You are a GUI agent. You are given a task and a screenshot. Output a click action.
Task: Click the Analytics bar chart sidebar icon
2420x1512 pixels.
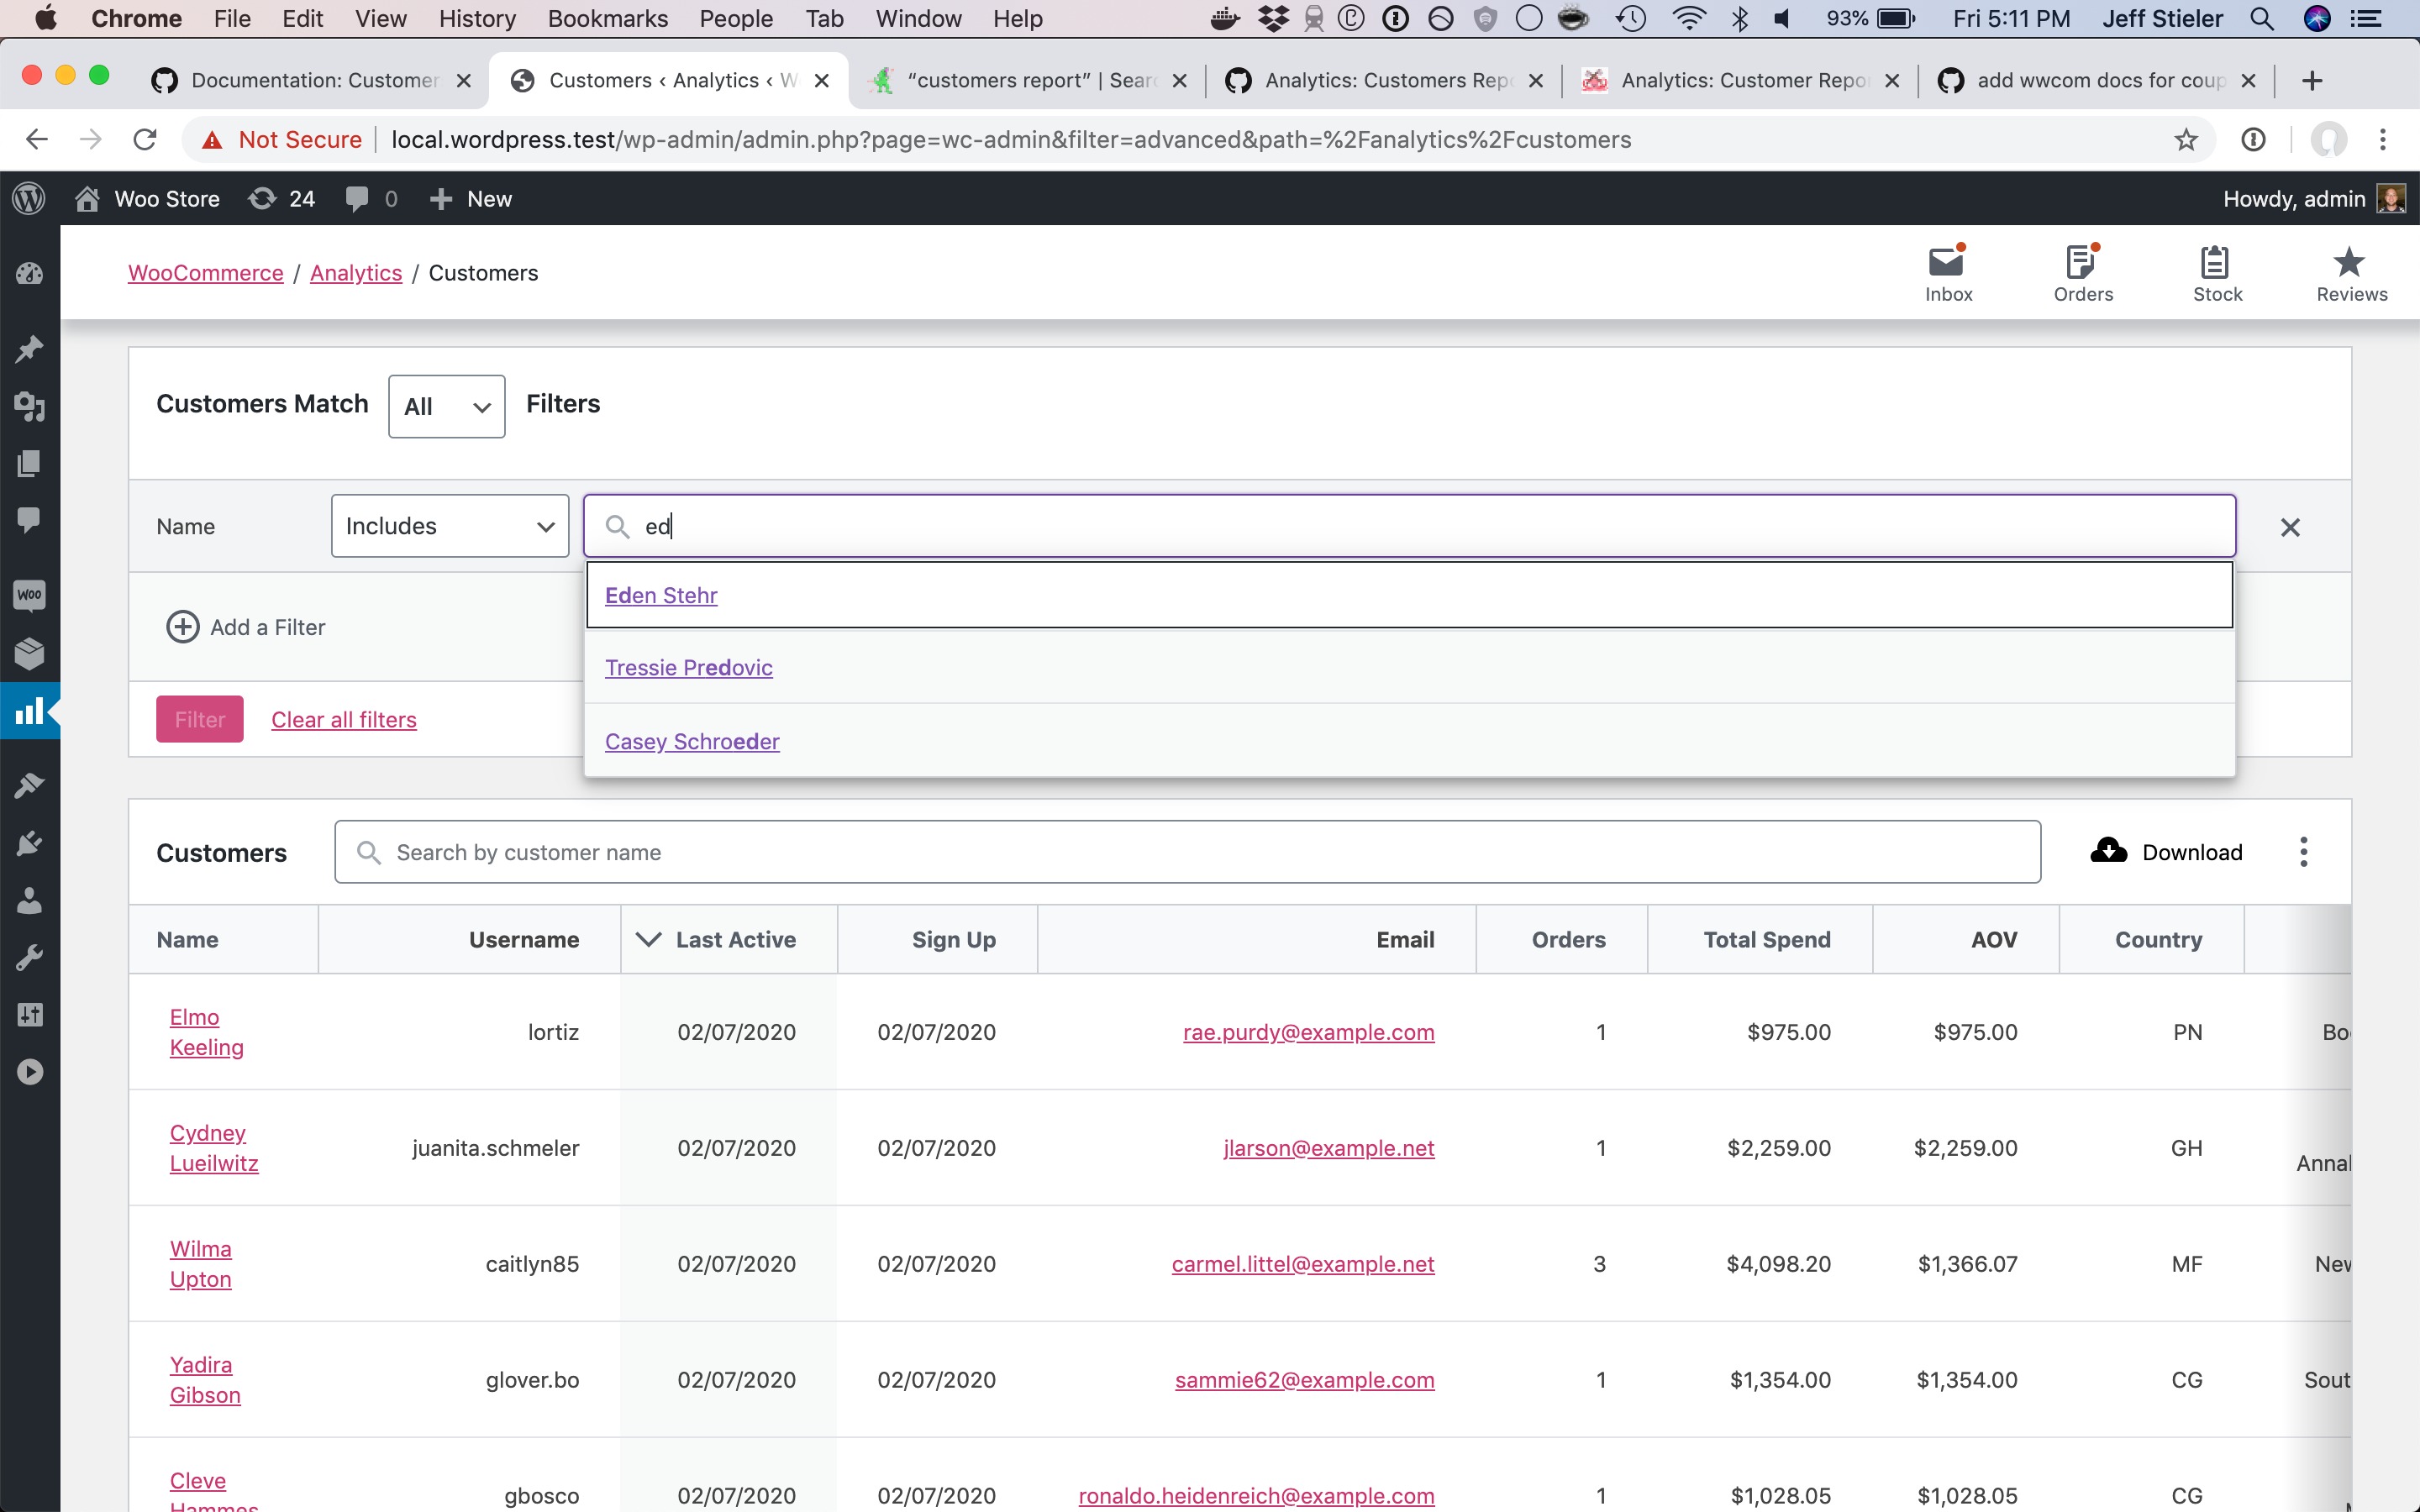(29, 711)
